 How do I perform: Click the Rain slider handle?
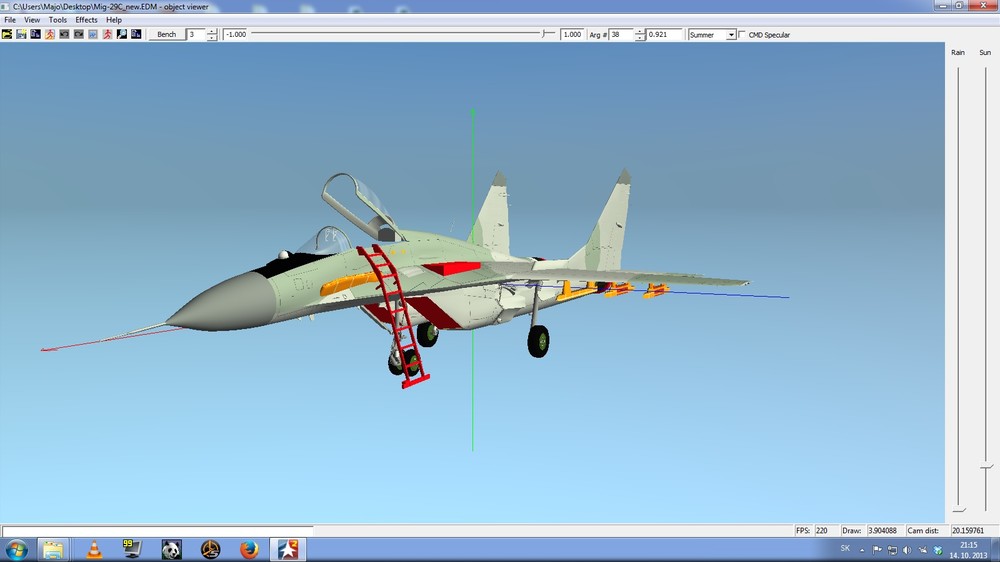pyautogui.click(x=959, y=509)
